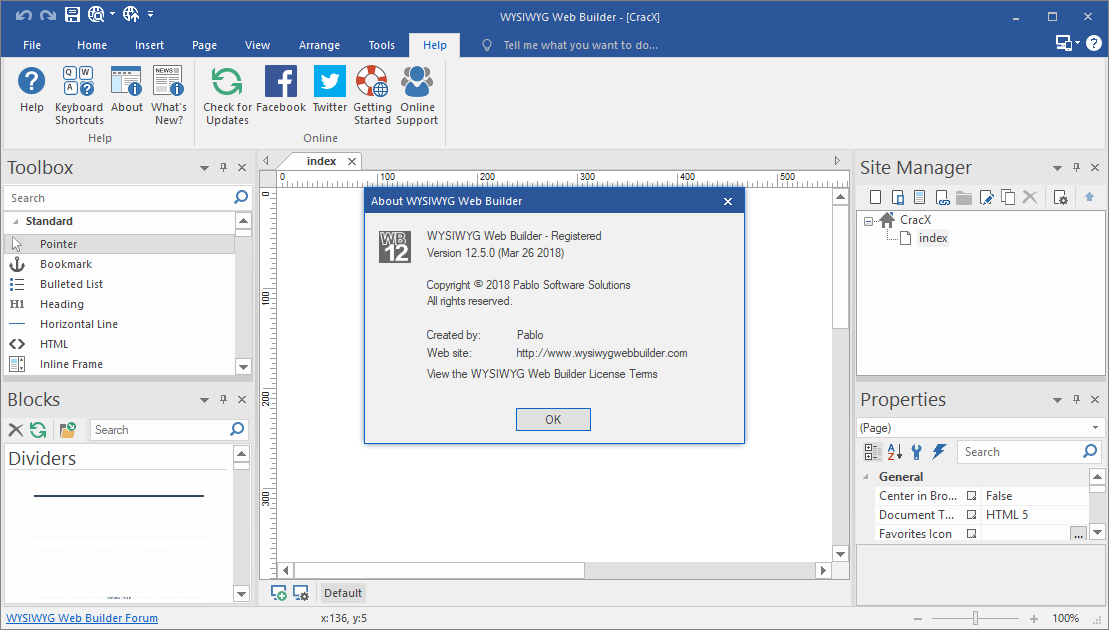Click the Blocks panel remove X icon
Image resolution: width=1109 pixels, height=630 pixels.
[x=16, y=429]
